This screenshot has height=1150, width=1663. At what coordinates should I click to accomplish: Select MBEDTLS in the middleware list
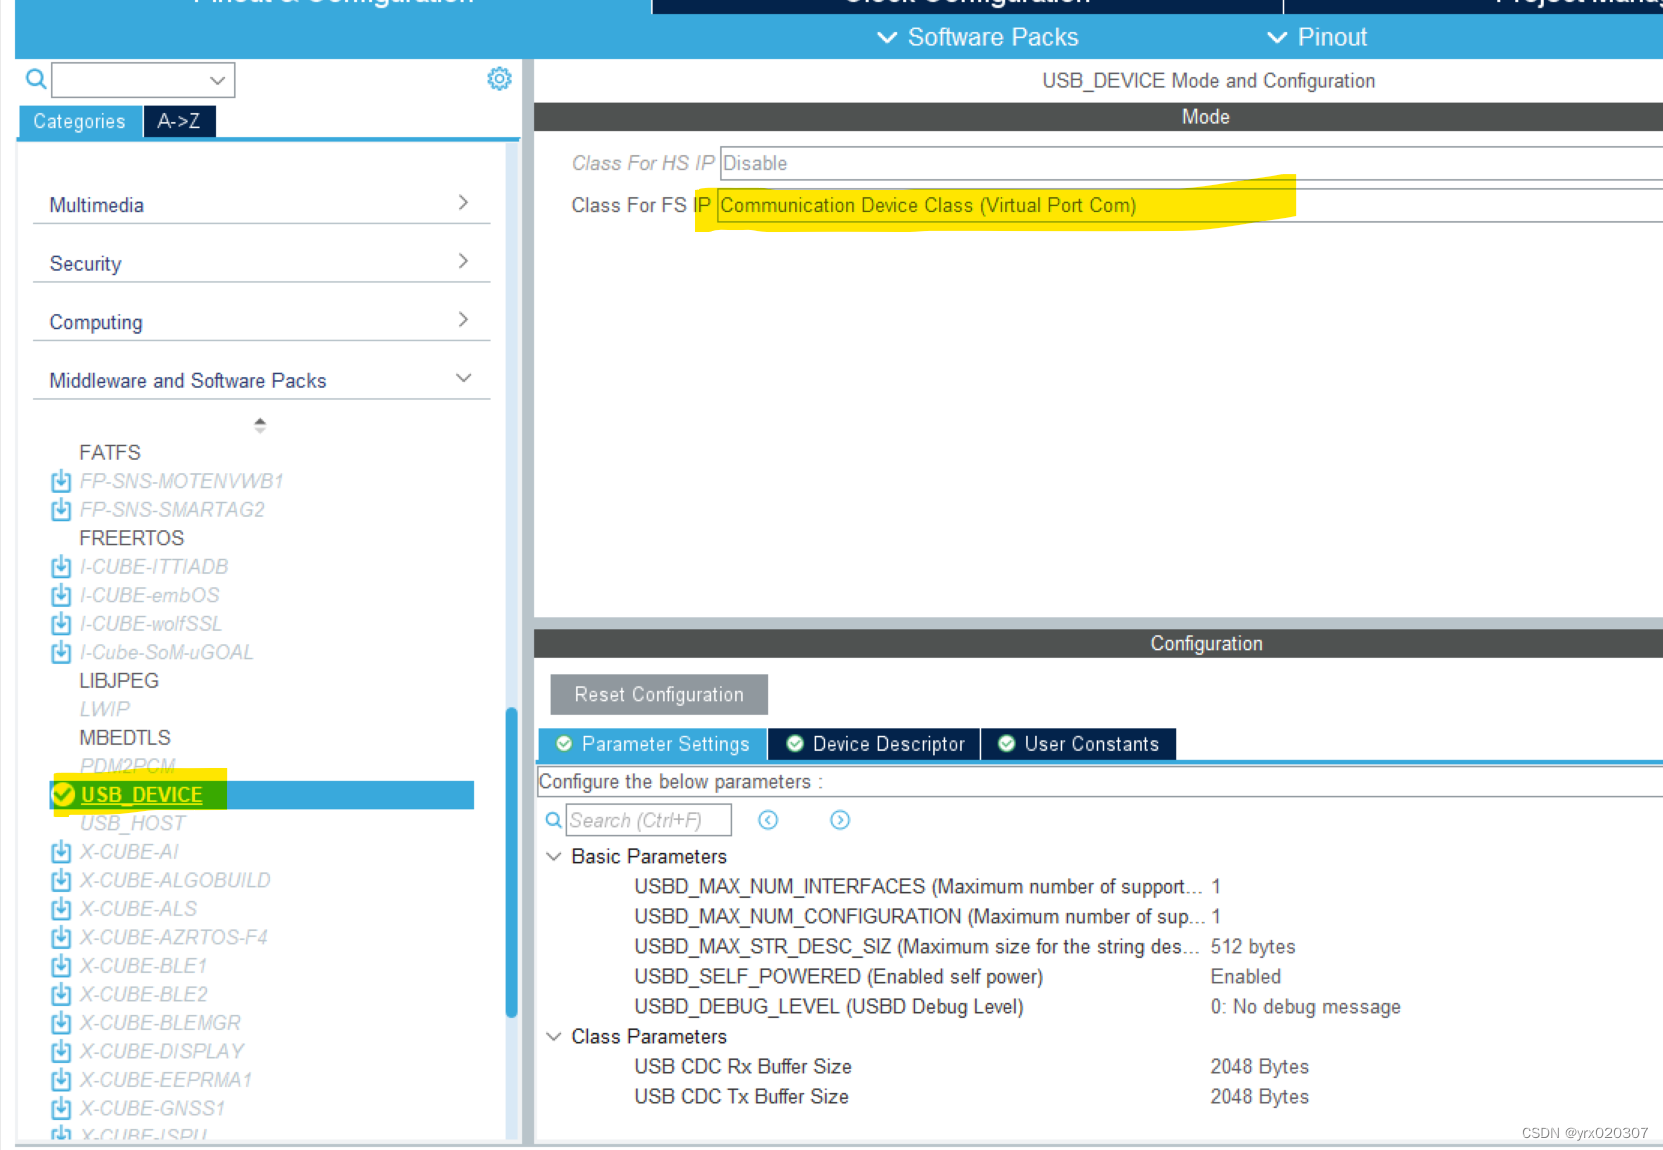click(x=125, y=738)
